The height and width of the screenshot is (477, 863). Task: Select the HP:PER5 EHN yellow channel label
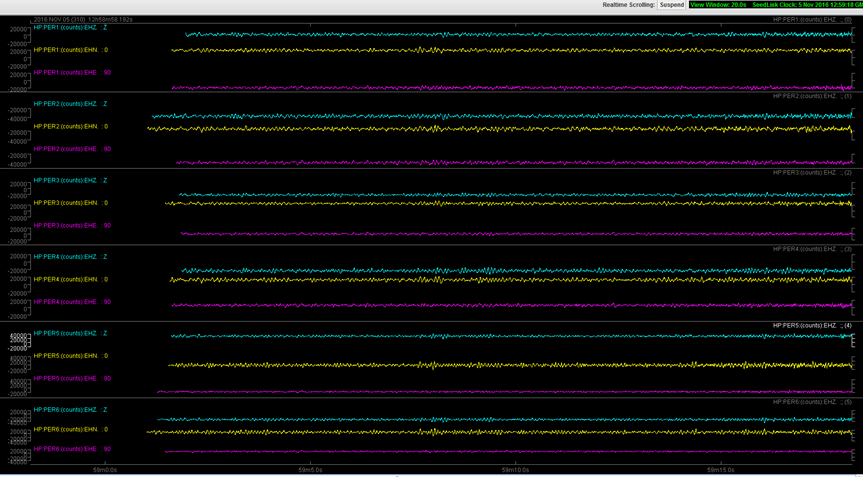70,356
